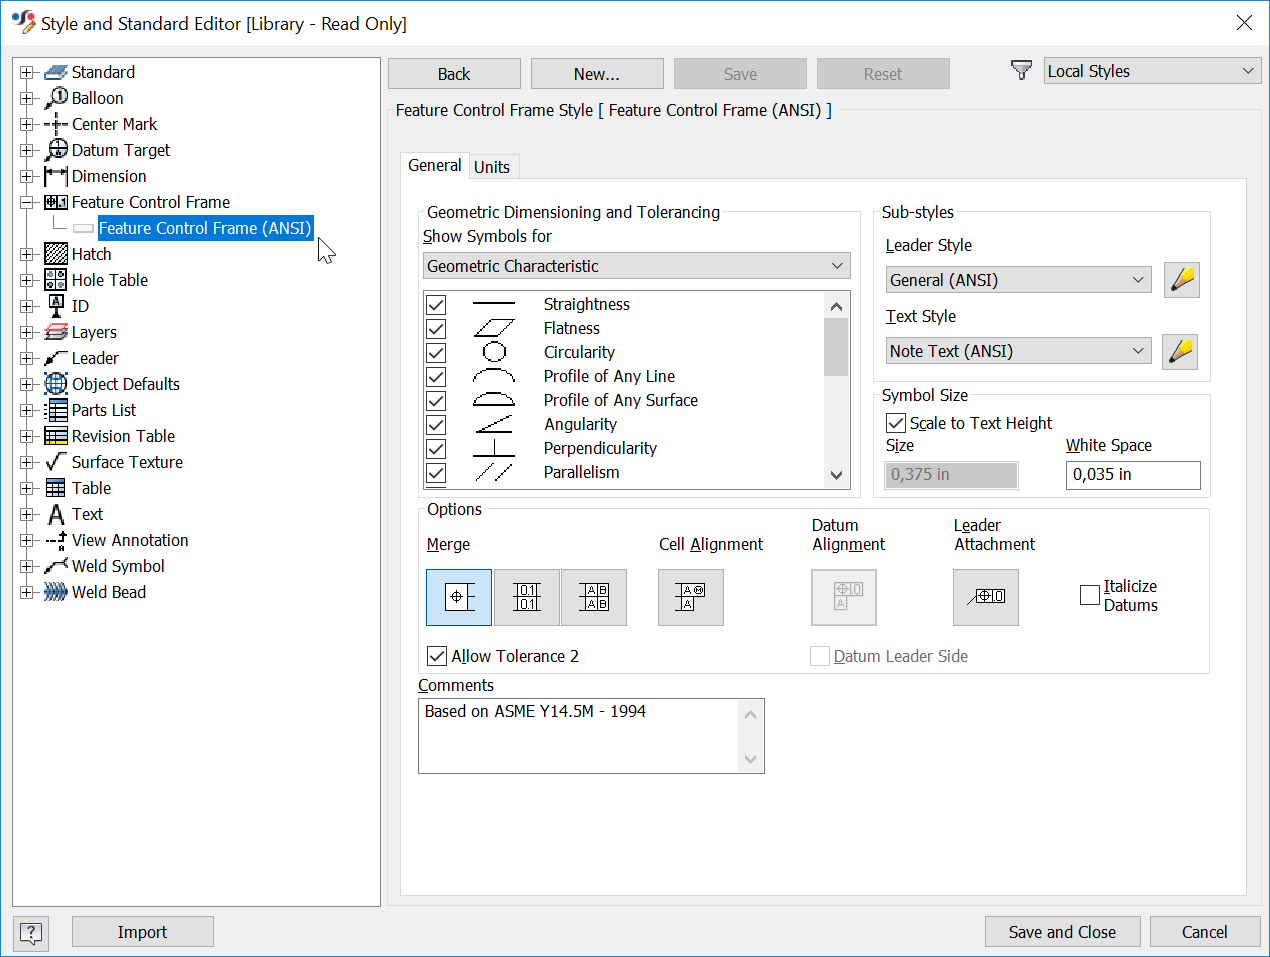Viewport: 1270px width, 957px height.
Task: Click the Save and Close button
Action: point(1062,931)
